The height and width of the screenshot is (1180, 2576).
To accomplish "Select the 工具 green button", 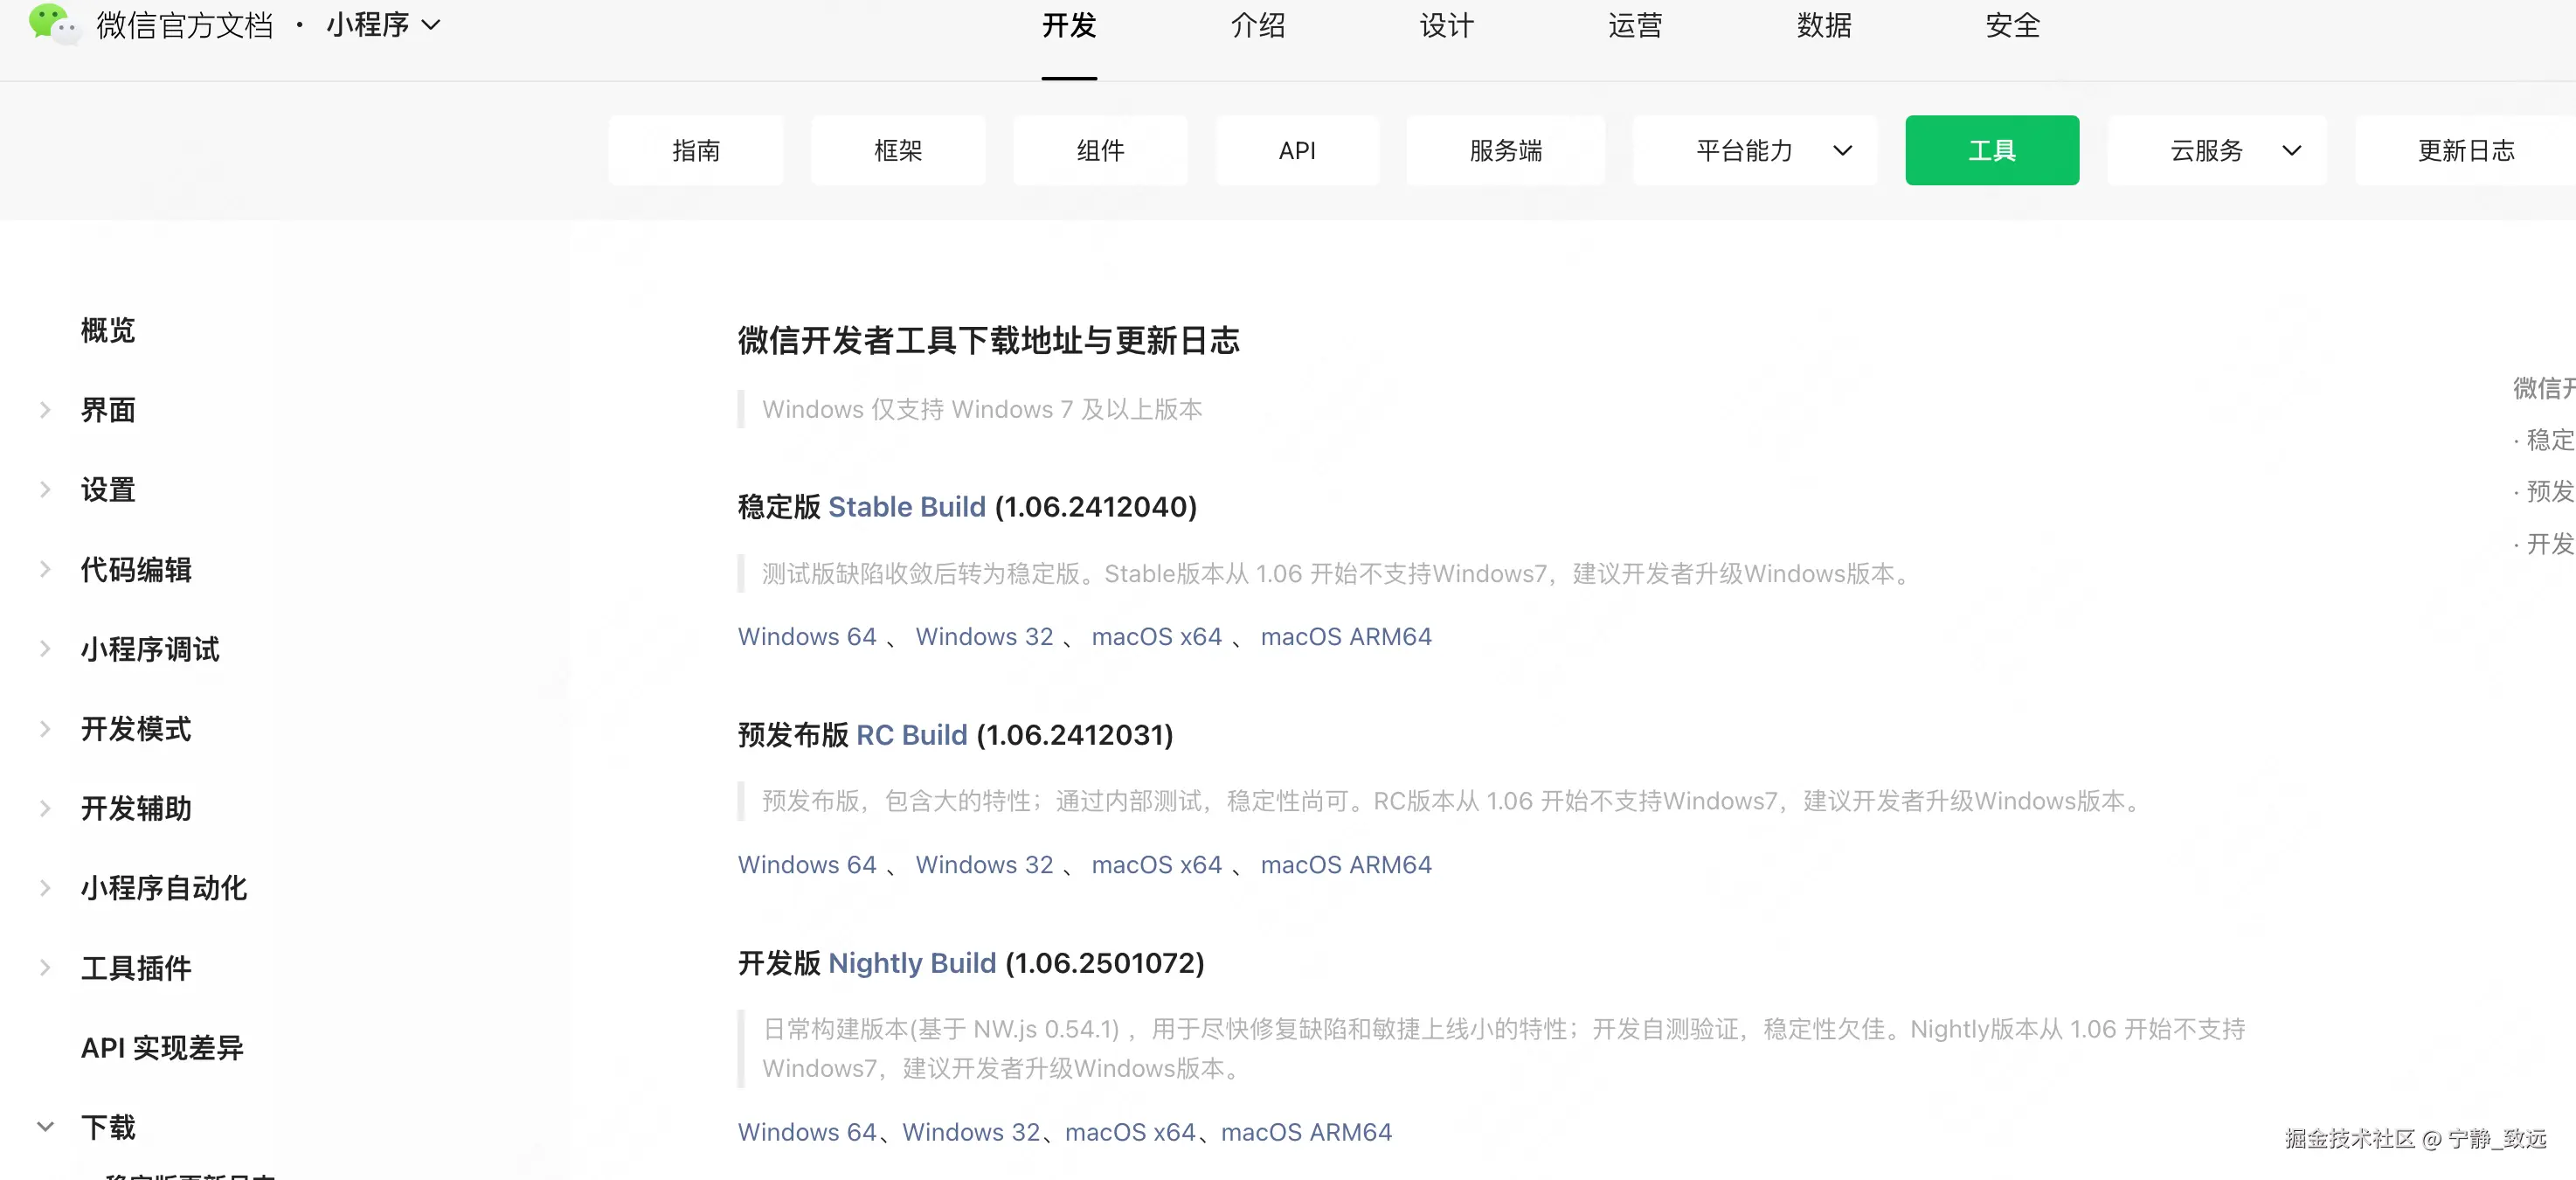I will tap(1991, 151).
